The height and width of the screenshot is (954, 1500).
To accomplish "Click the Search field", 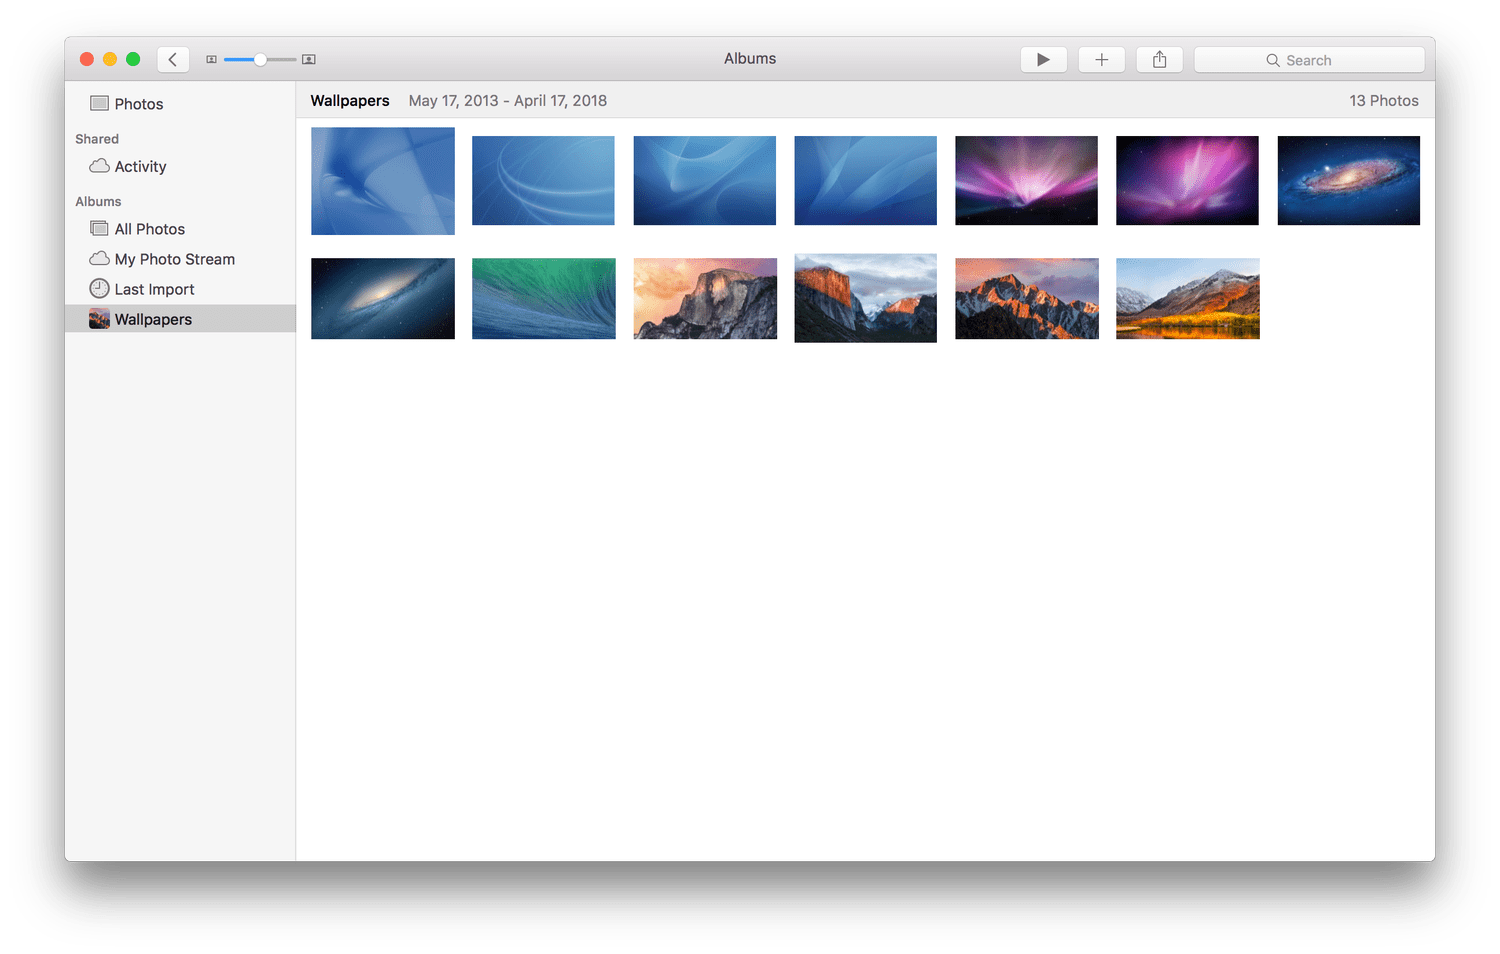I will pyautogui.click(x=1309, y=60).
